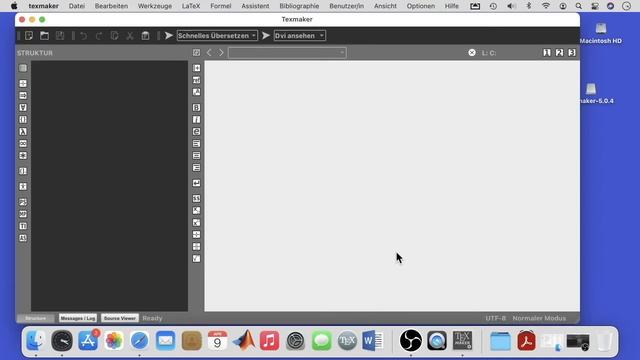Apply bold text with the B icon
Viewport: 640px width, 360px height.
point(196,107)
